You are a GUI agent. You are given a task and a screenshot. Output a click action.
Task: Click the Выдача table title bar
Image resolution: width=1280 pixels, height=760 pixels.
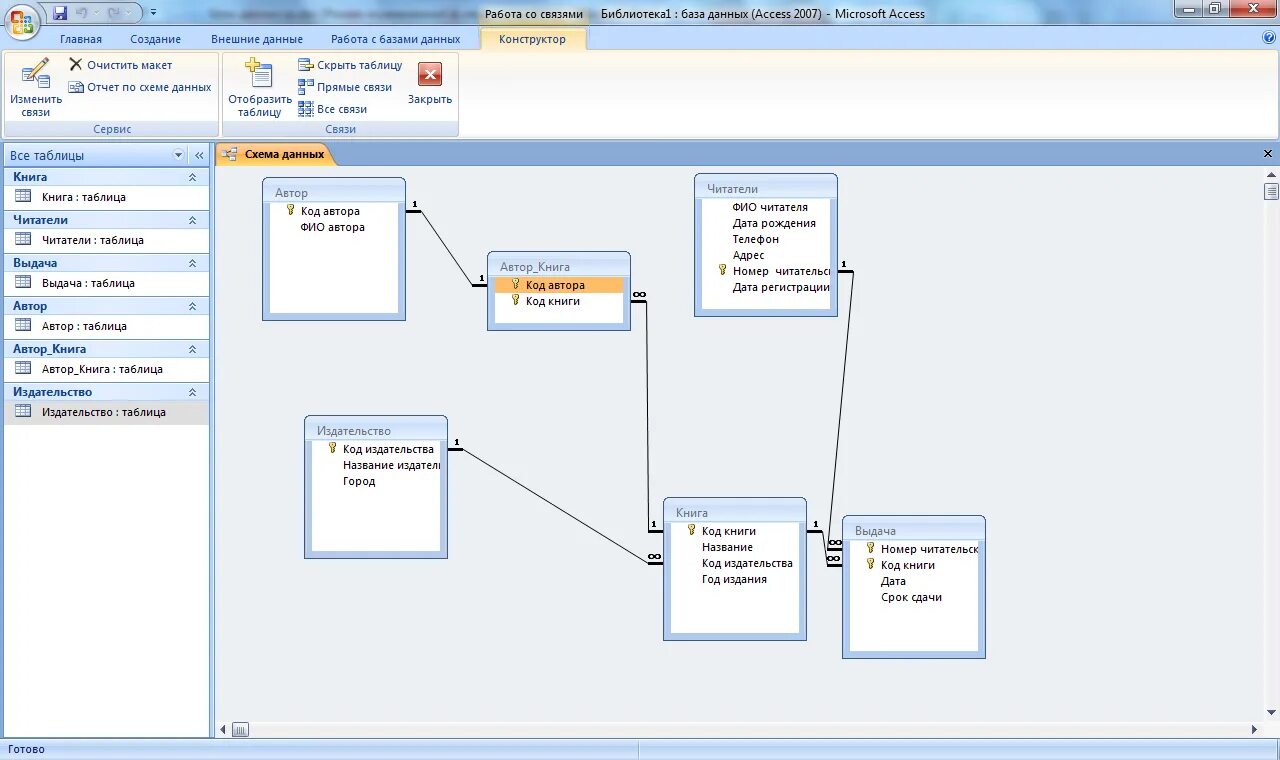[914, 530]
